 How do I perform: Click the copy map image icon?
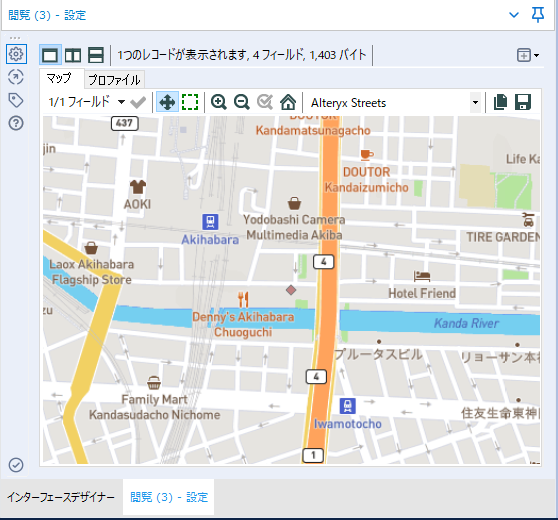coord(500,102)
